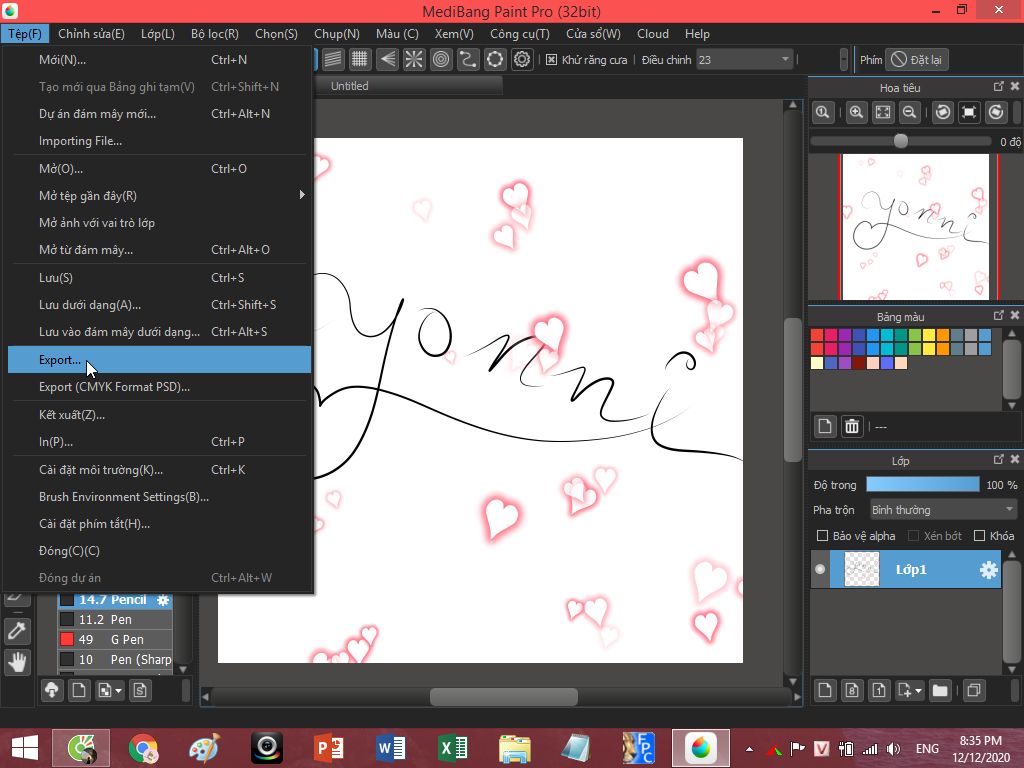Add a 1-bit layer in Lớp panel
This screenshot has width=1024, height=768.
click(879, 690)
